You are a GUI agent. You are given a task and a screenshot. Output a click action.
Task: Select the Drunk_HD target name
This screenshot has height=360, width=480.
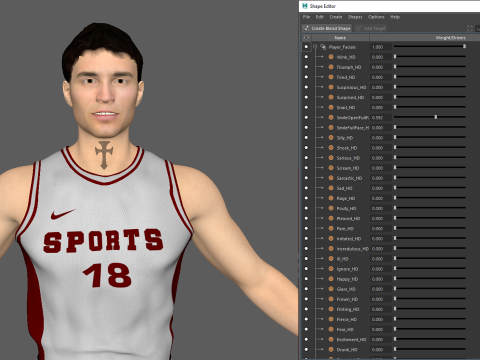click(347, 350)
